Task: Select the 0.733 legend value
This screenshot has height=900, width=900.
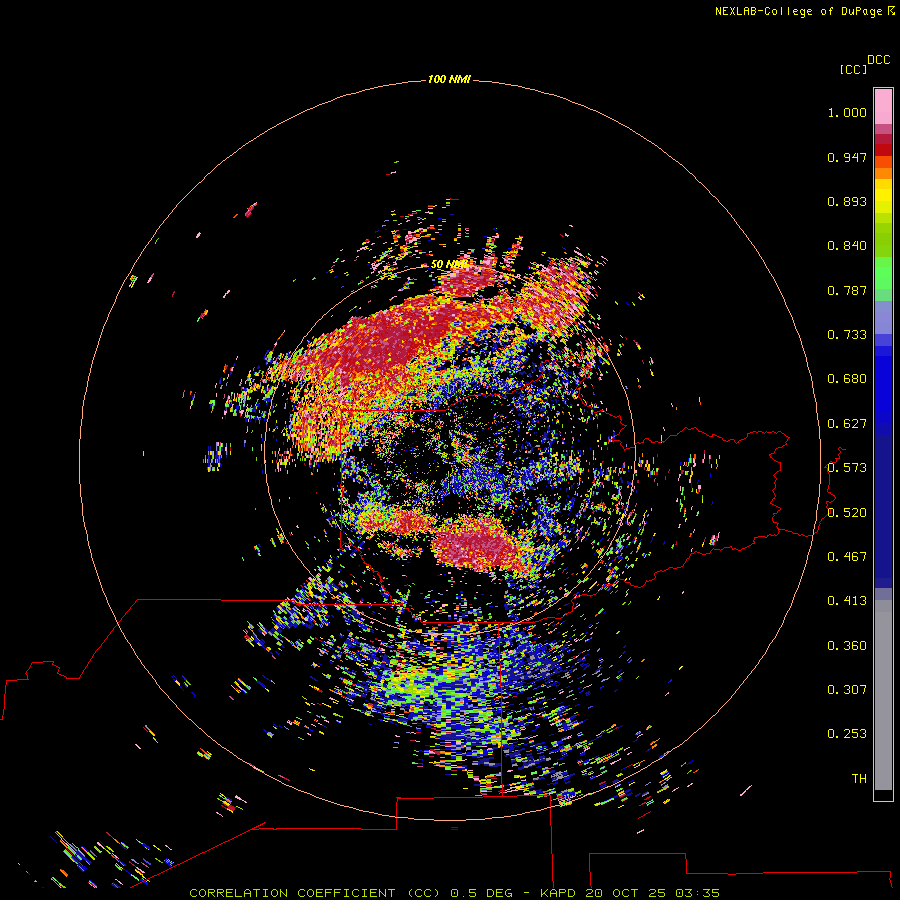Action: tap(847, 335)
